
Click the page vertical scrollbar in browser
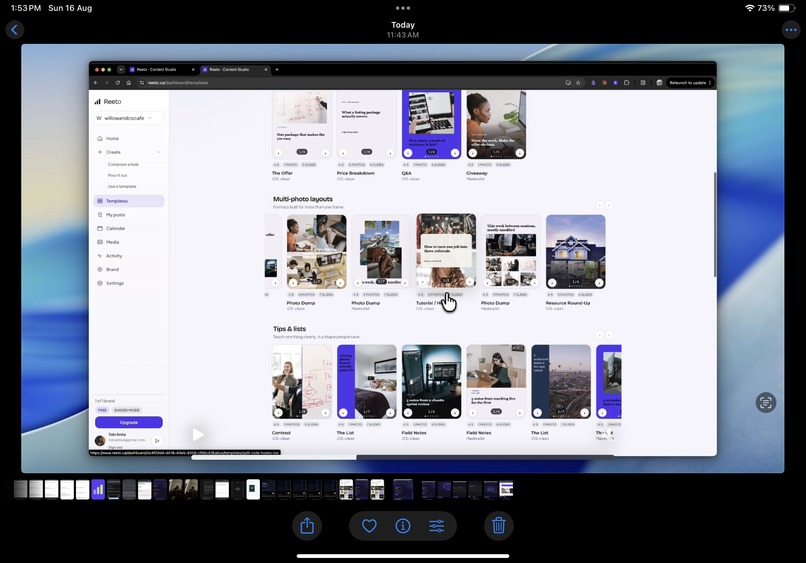[x=715, y=225]
